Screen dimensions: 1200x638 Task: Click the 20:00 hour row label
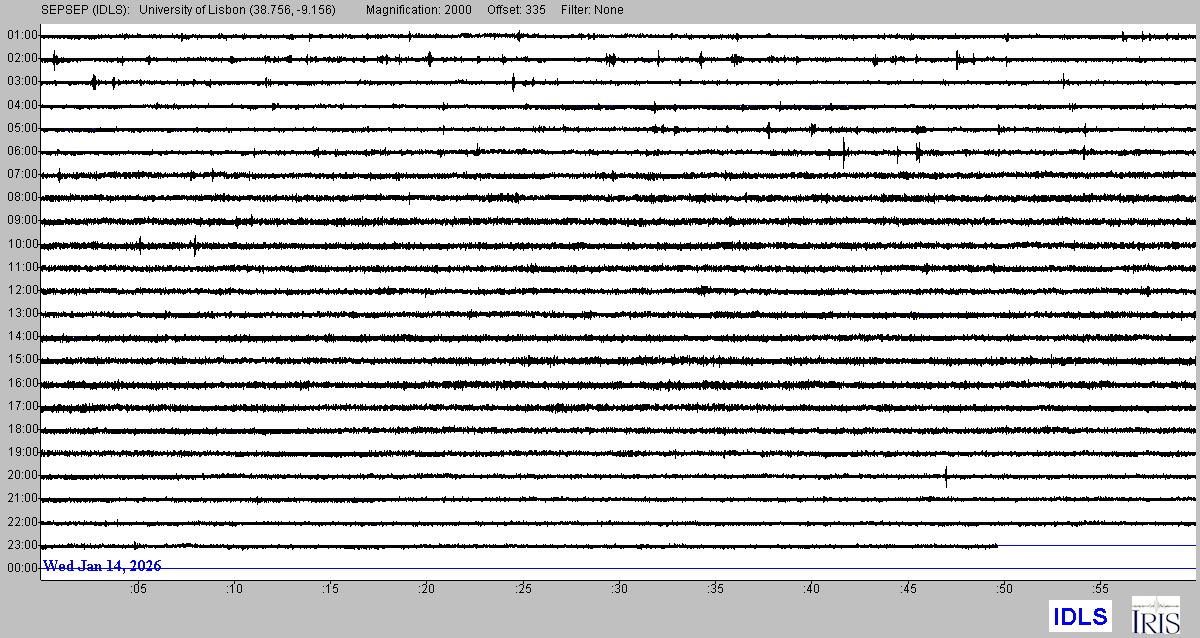click(22, 475)
